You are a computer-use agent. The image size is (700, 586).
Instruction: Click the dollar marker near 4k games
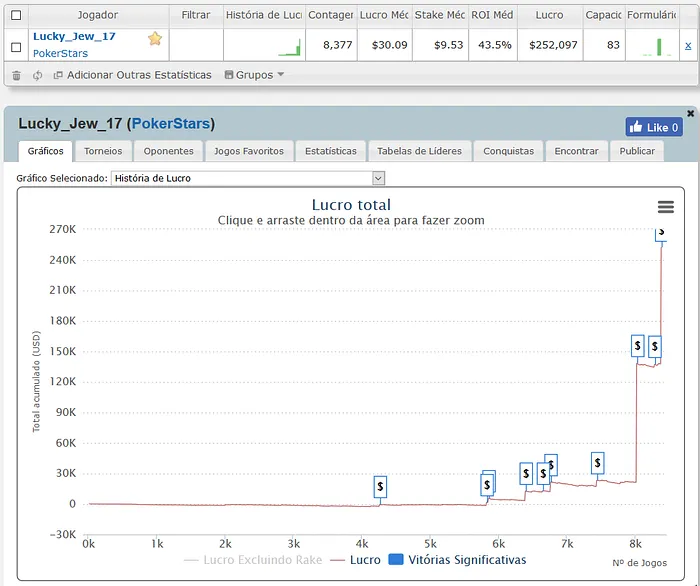coord(380,486)
